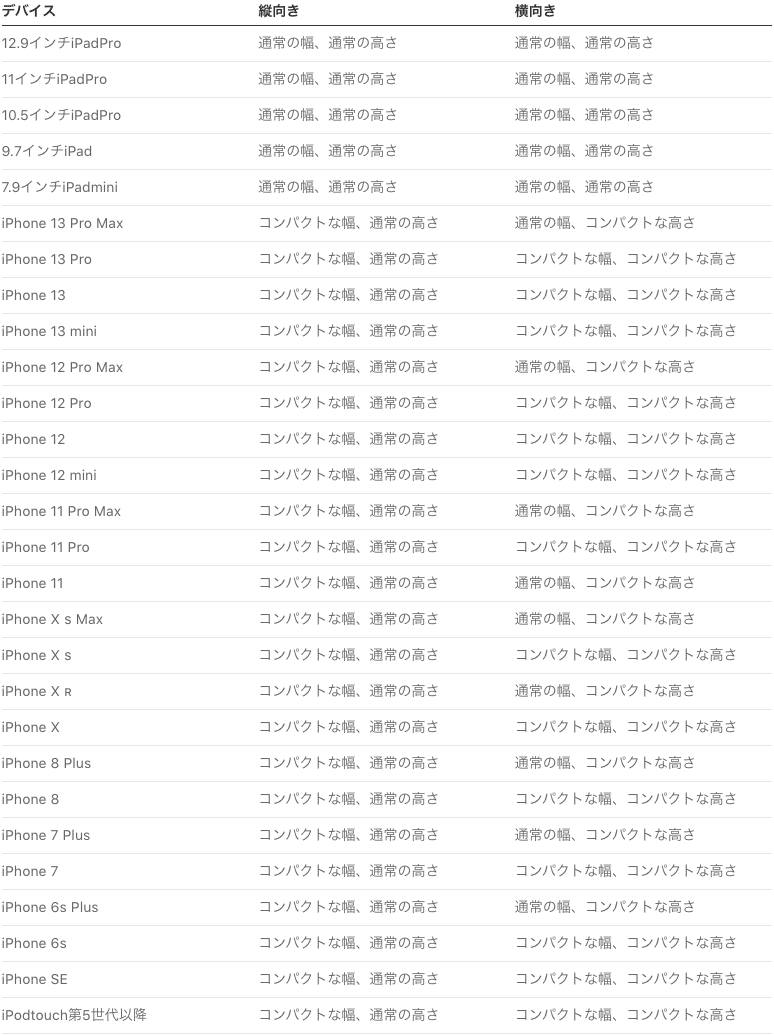Click the 横向き column header
774x1035 pixels.
point(535,11)
